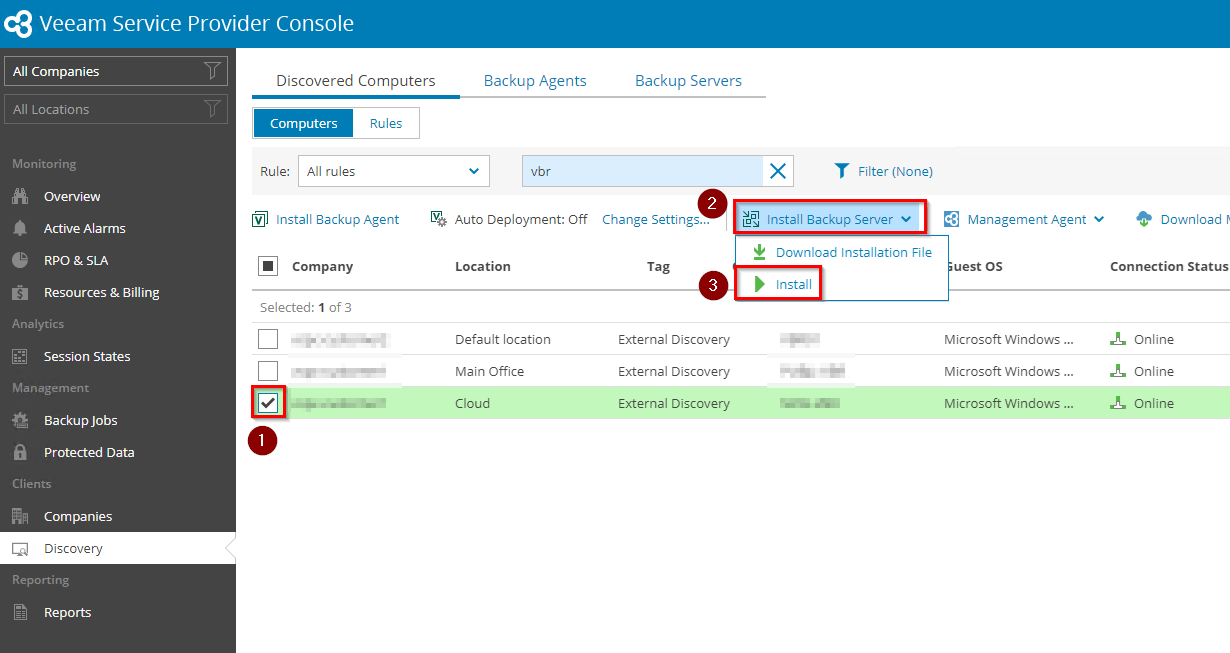Screen dimensions: 1230x653
Task: Switch to the Discovered Computers tab
Action: coord(356,81)
